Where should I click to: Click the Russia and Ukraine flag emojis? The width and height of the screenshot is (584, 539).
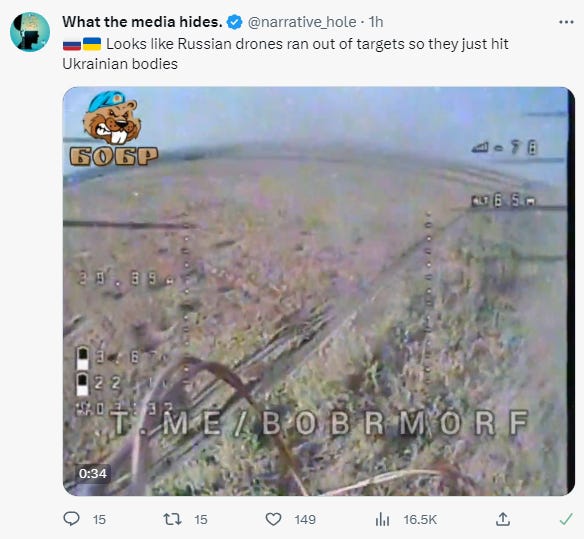(x=82, y=44)
